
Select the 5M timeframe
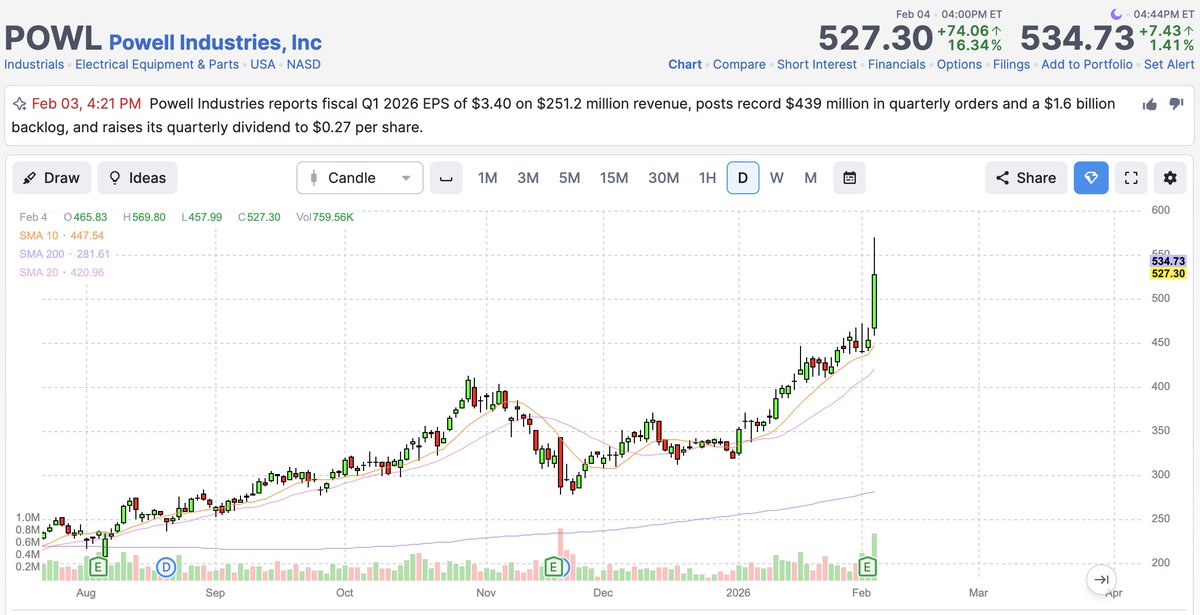coord(569,178)
